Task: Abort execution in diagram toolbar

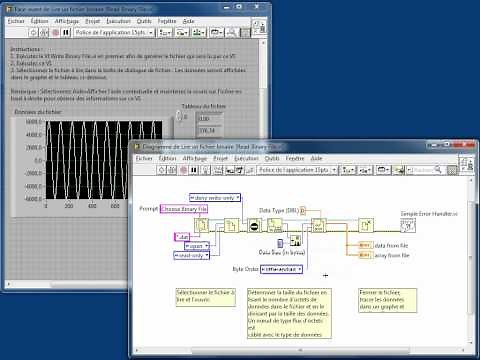Action: pyautogui.click(x=183, y=170)
